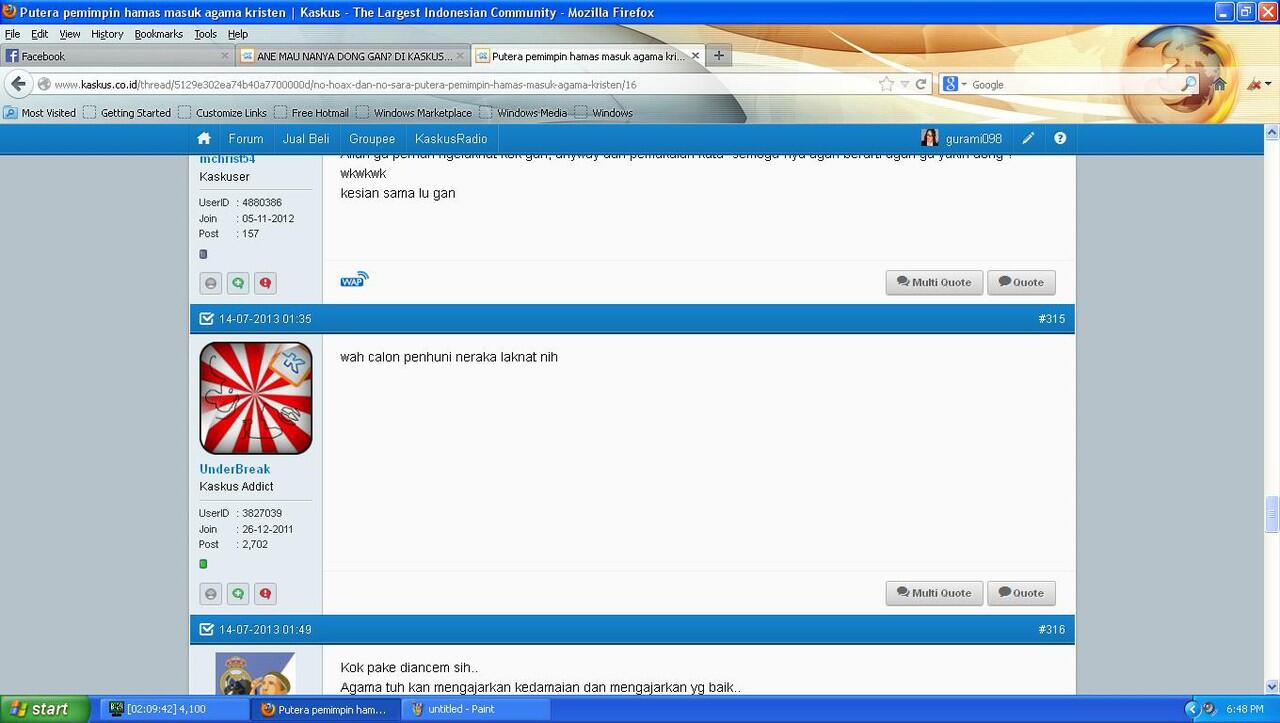Viewport: 1280px width, 723px height.
Task: Open the search engine dropdown next to Google icon
Action: pos(964,84)
